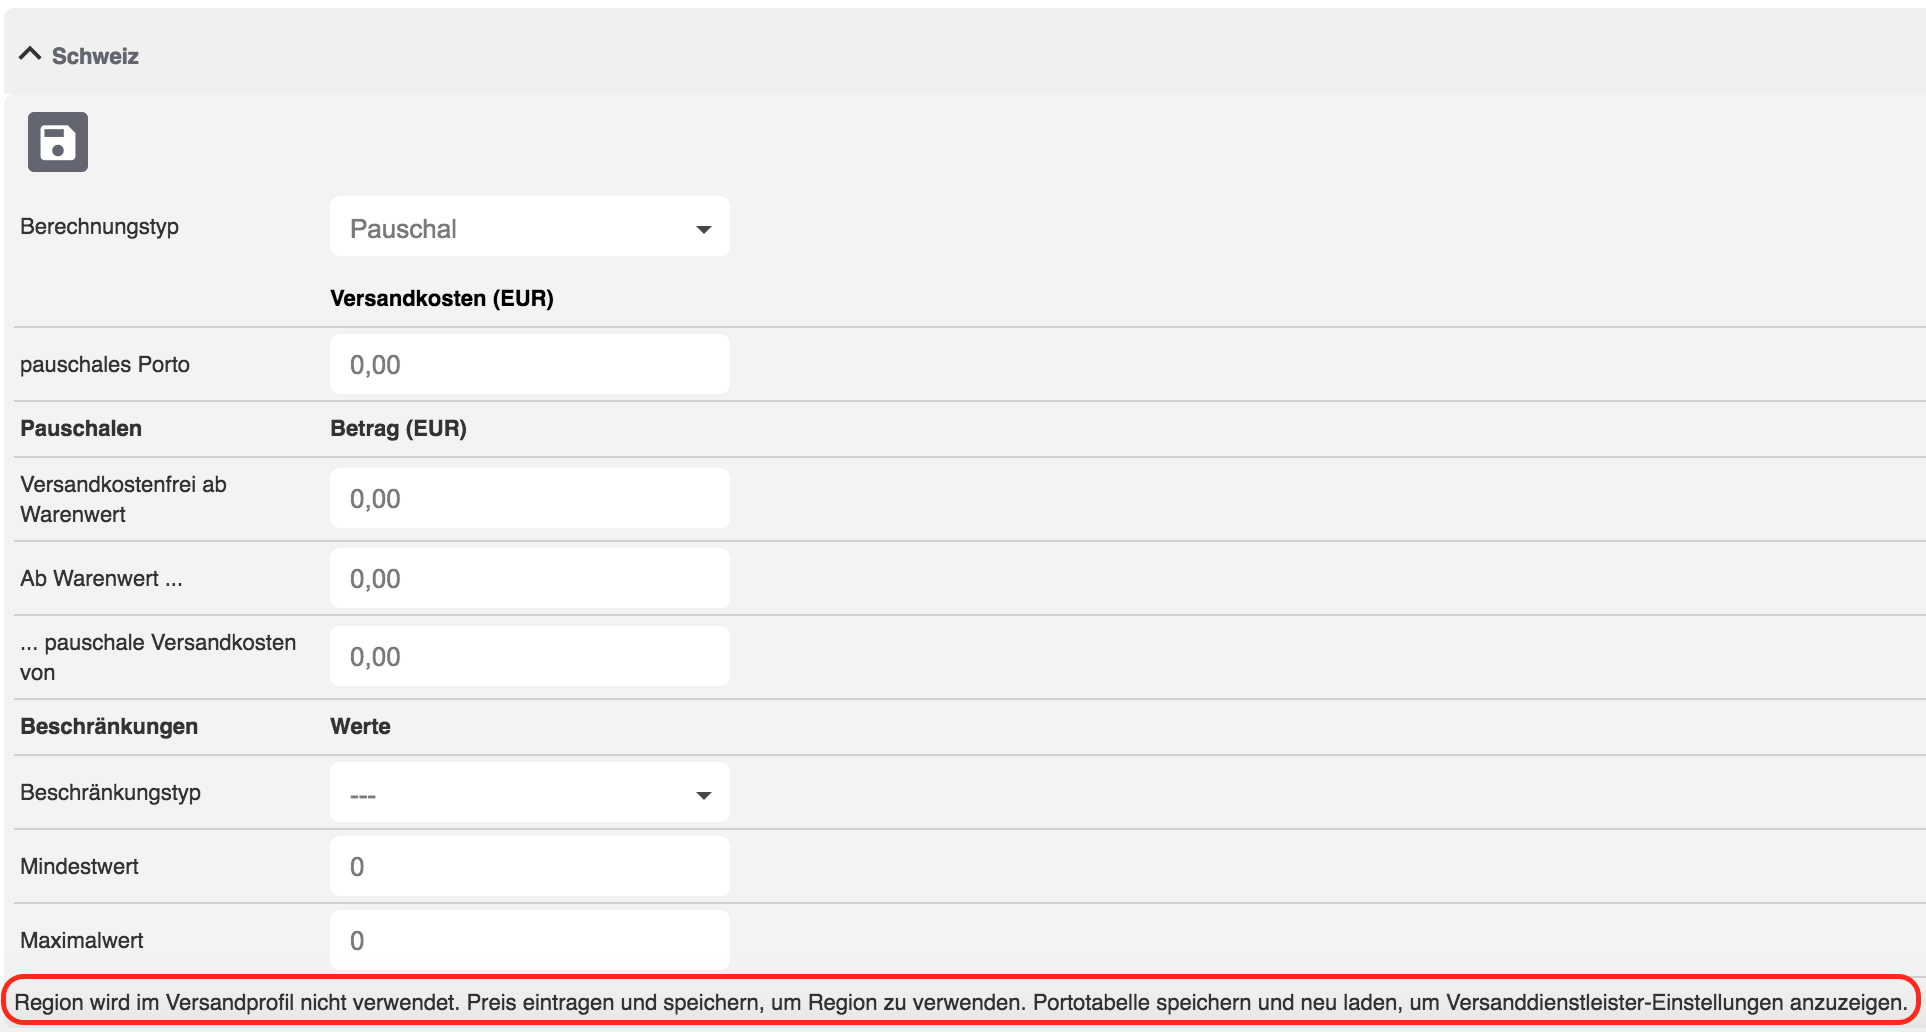
Task: Select the Ab Warenwert amount field
Action: 529,579
